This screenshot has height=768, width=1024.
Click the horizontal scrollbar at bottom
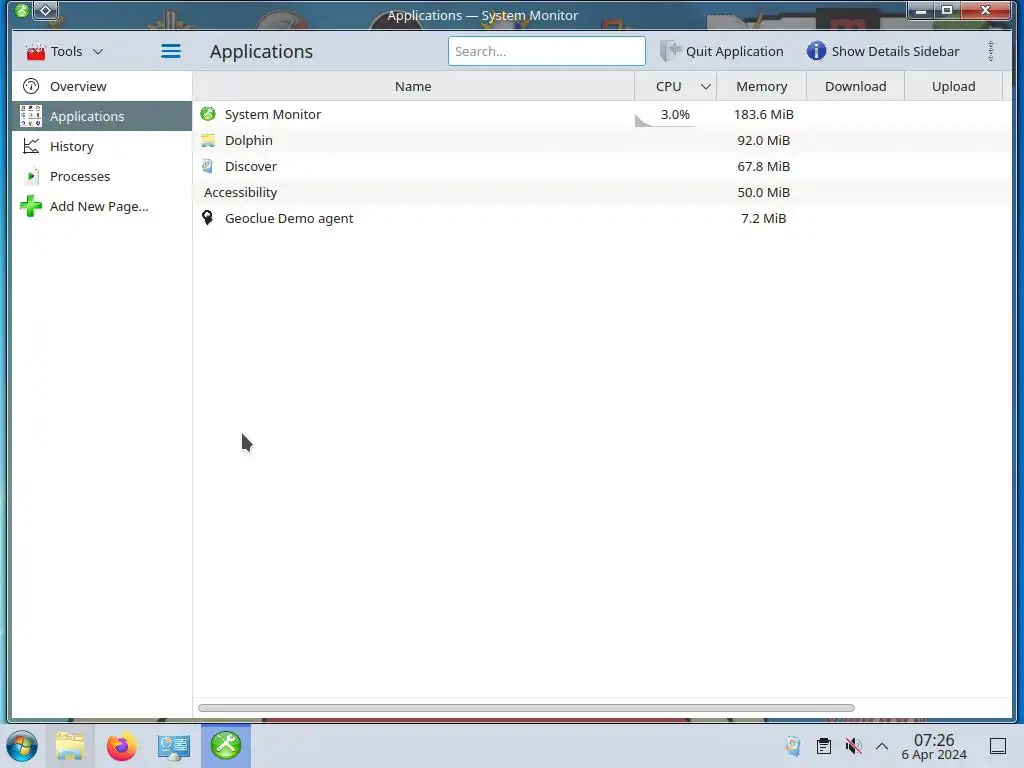(x=526, y=708)
